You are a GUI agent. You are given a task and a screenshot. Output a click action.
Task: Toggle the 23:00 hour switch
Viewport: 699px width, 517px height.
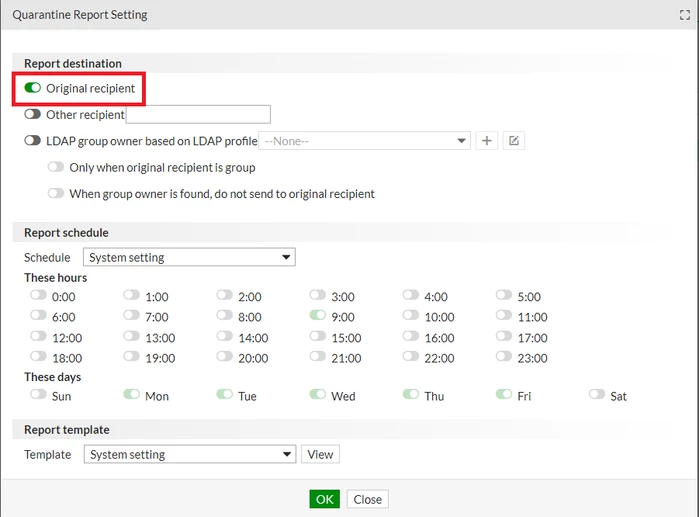[x=504, y=356]
